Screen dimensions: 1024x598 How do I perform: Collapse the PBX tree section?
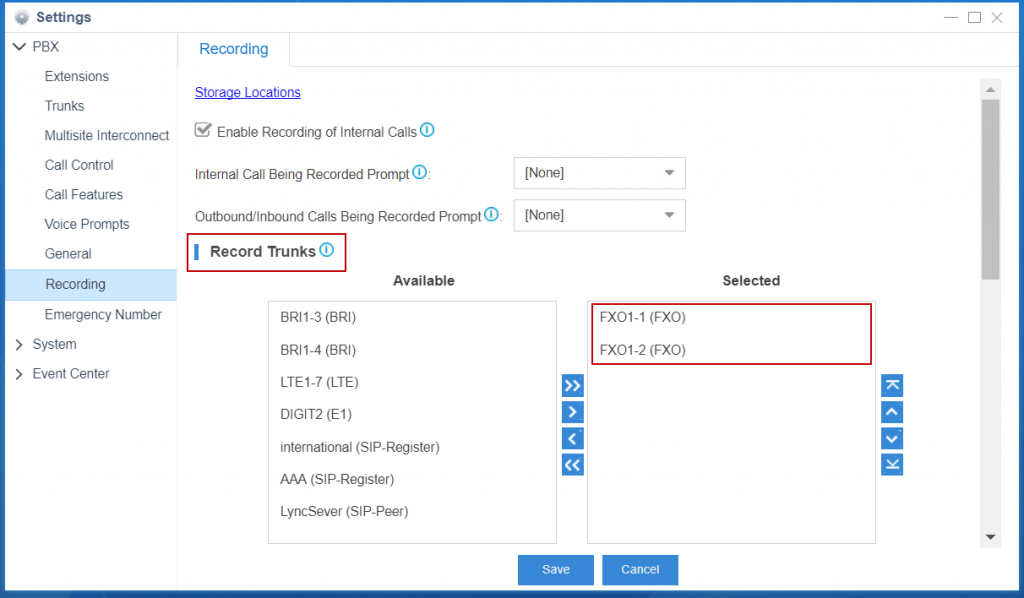point(20,47)
